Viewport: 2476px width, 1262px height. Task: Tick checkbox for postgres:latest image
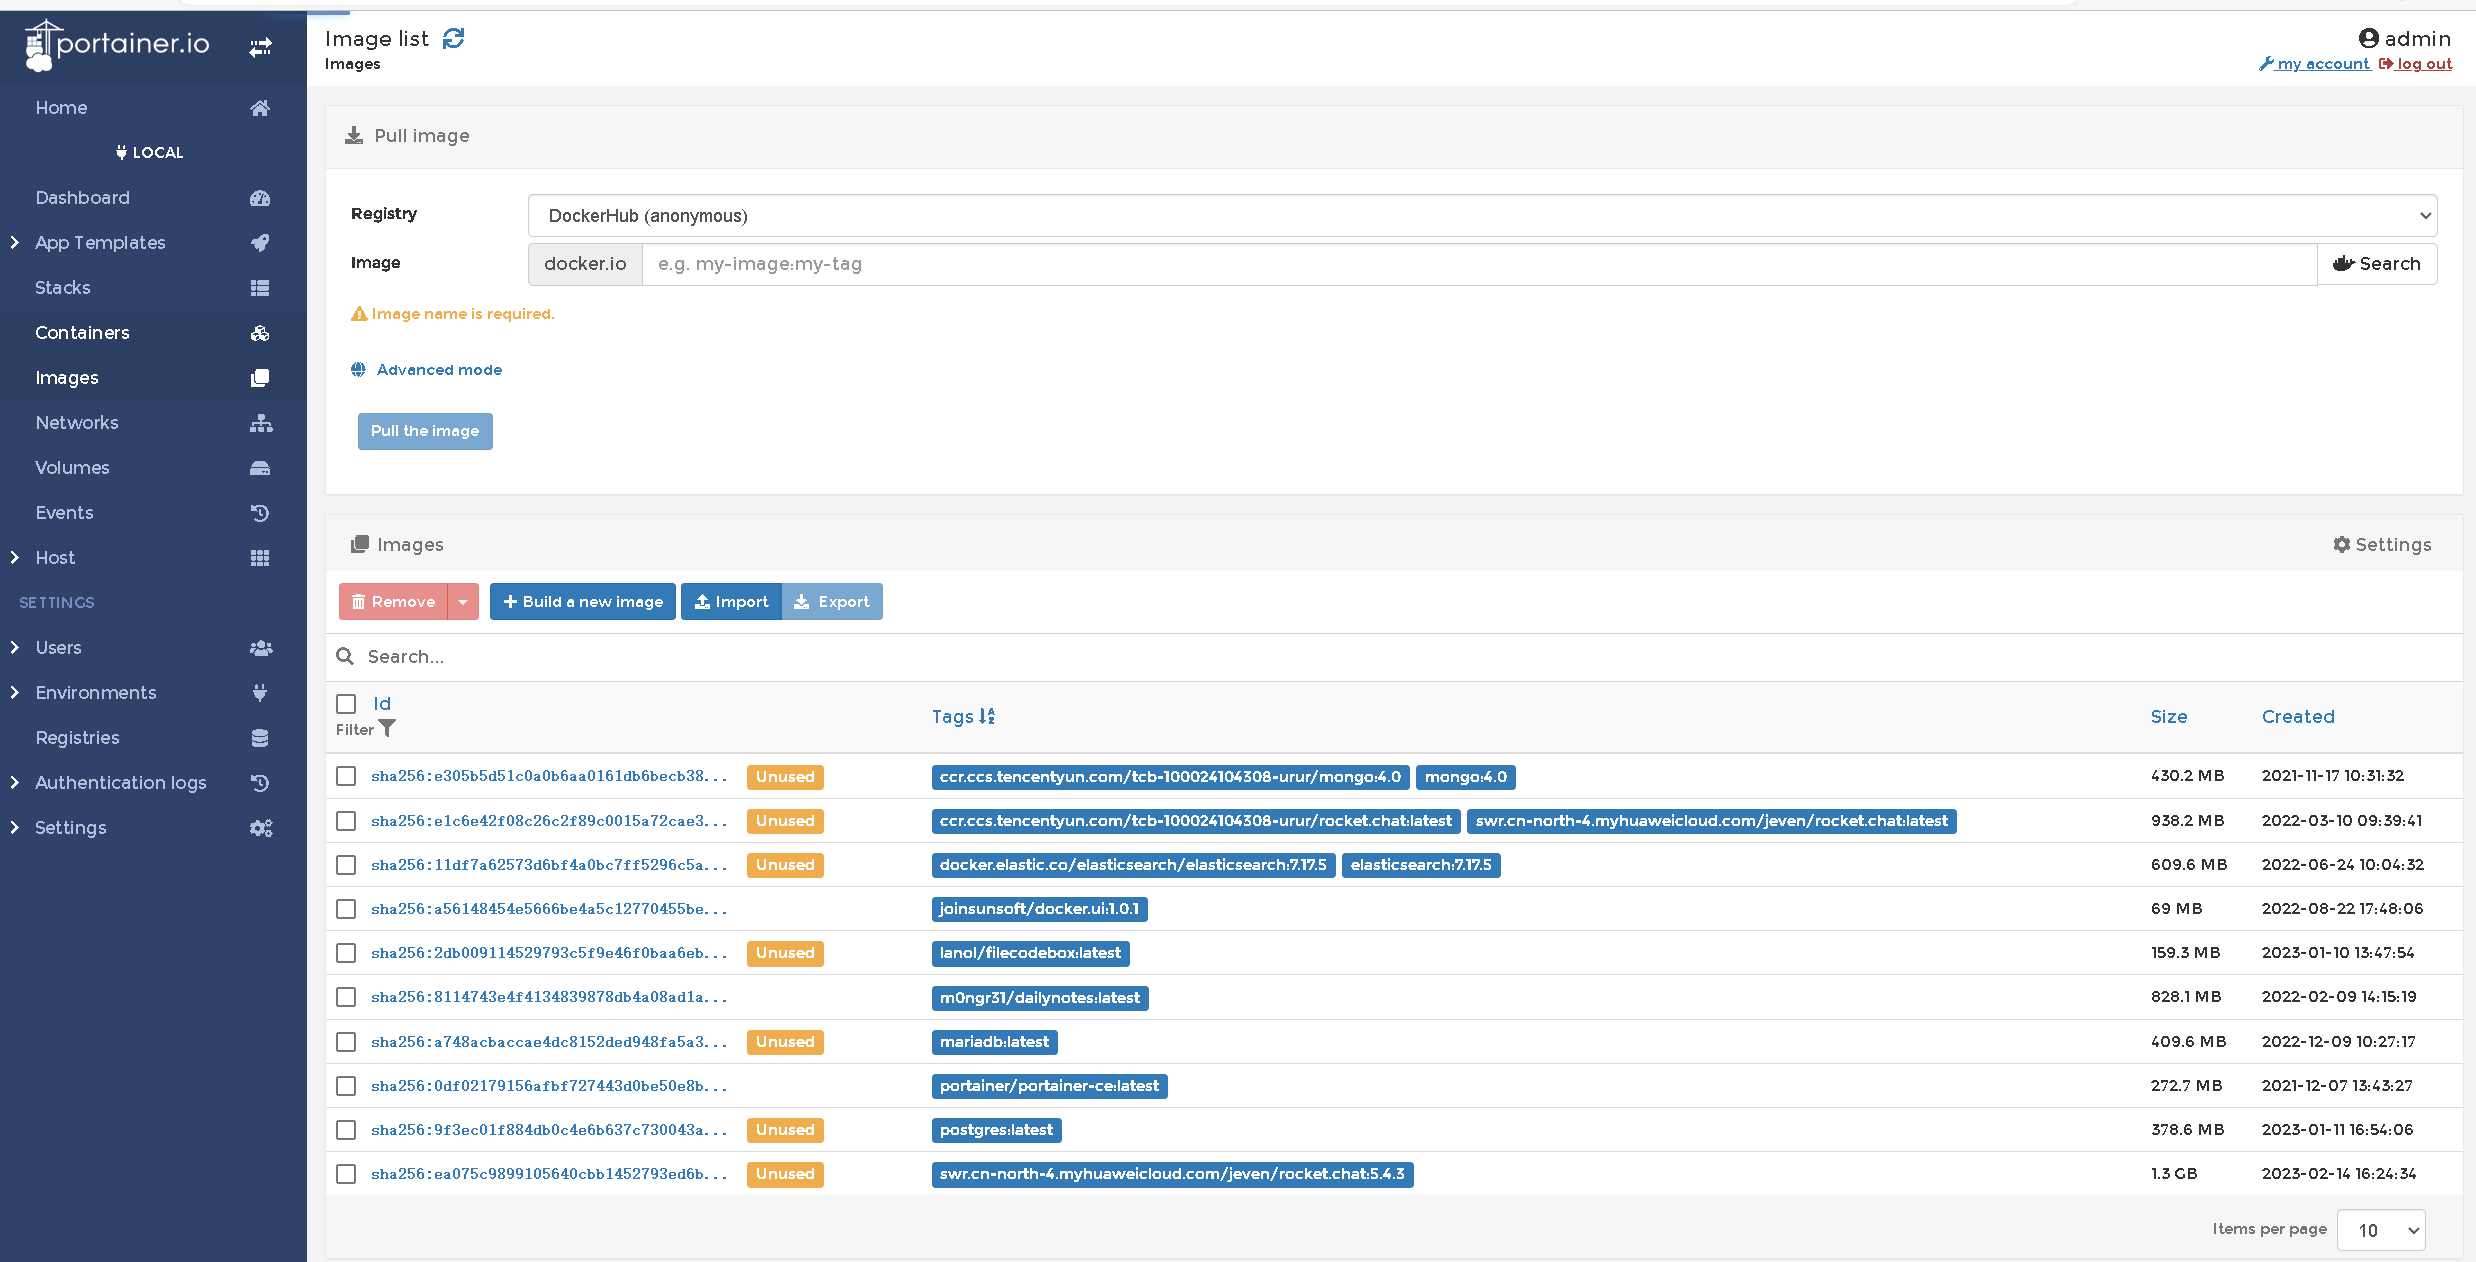pyautogui.click(x=346, y=1130)
